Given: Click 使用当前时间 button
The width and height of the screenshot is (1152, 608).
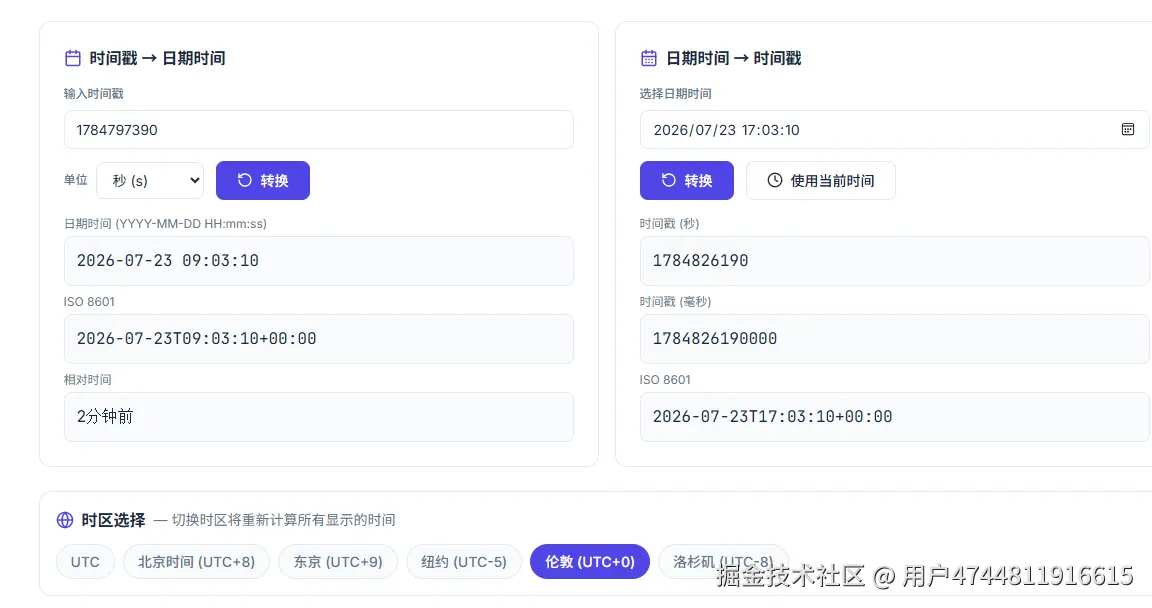Looking at the screenshot, I should (821, 180).
